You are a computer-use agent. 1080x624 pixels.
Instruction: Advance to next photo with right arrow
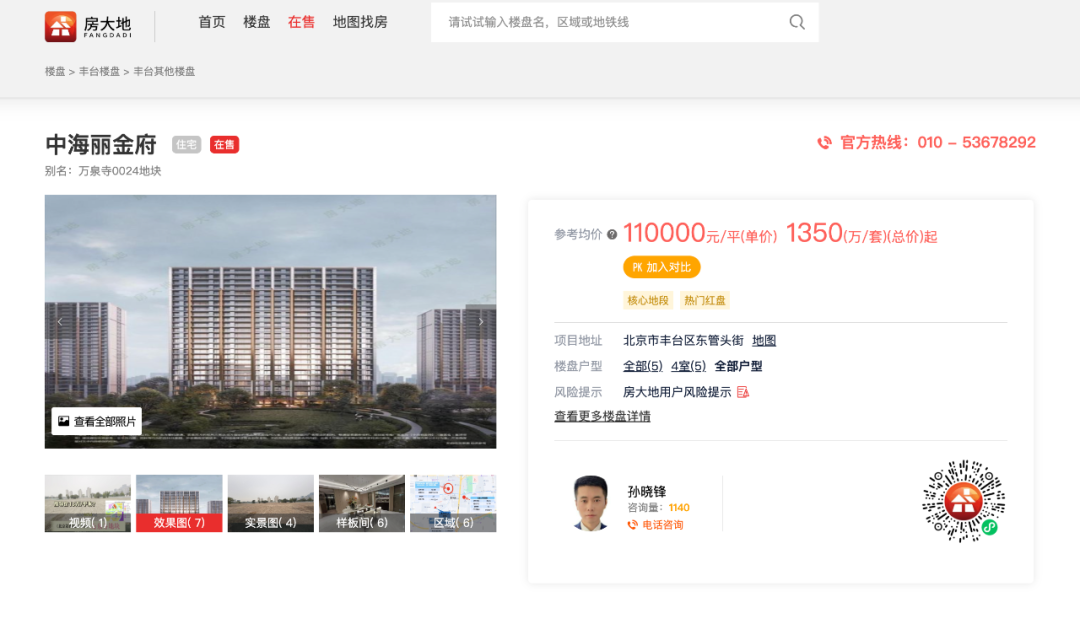481,322
